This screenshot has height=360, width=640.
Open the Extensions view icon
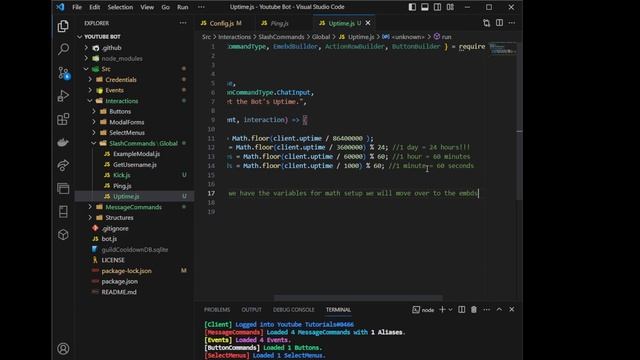[63, 119]
